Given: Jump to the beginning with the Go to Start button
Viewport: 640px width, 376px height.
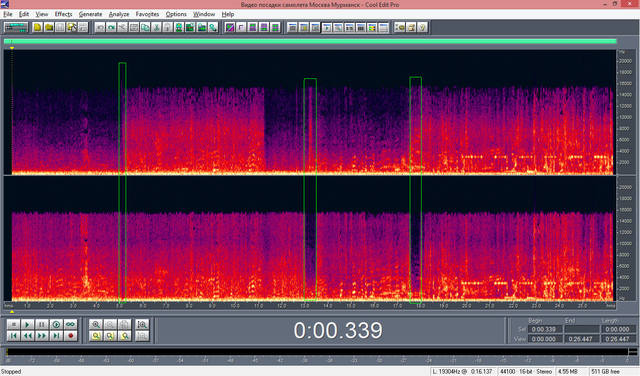Looking at the screenshot, I should coord(13,336).
